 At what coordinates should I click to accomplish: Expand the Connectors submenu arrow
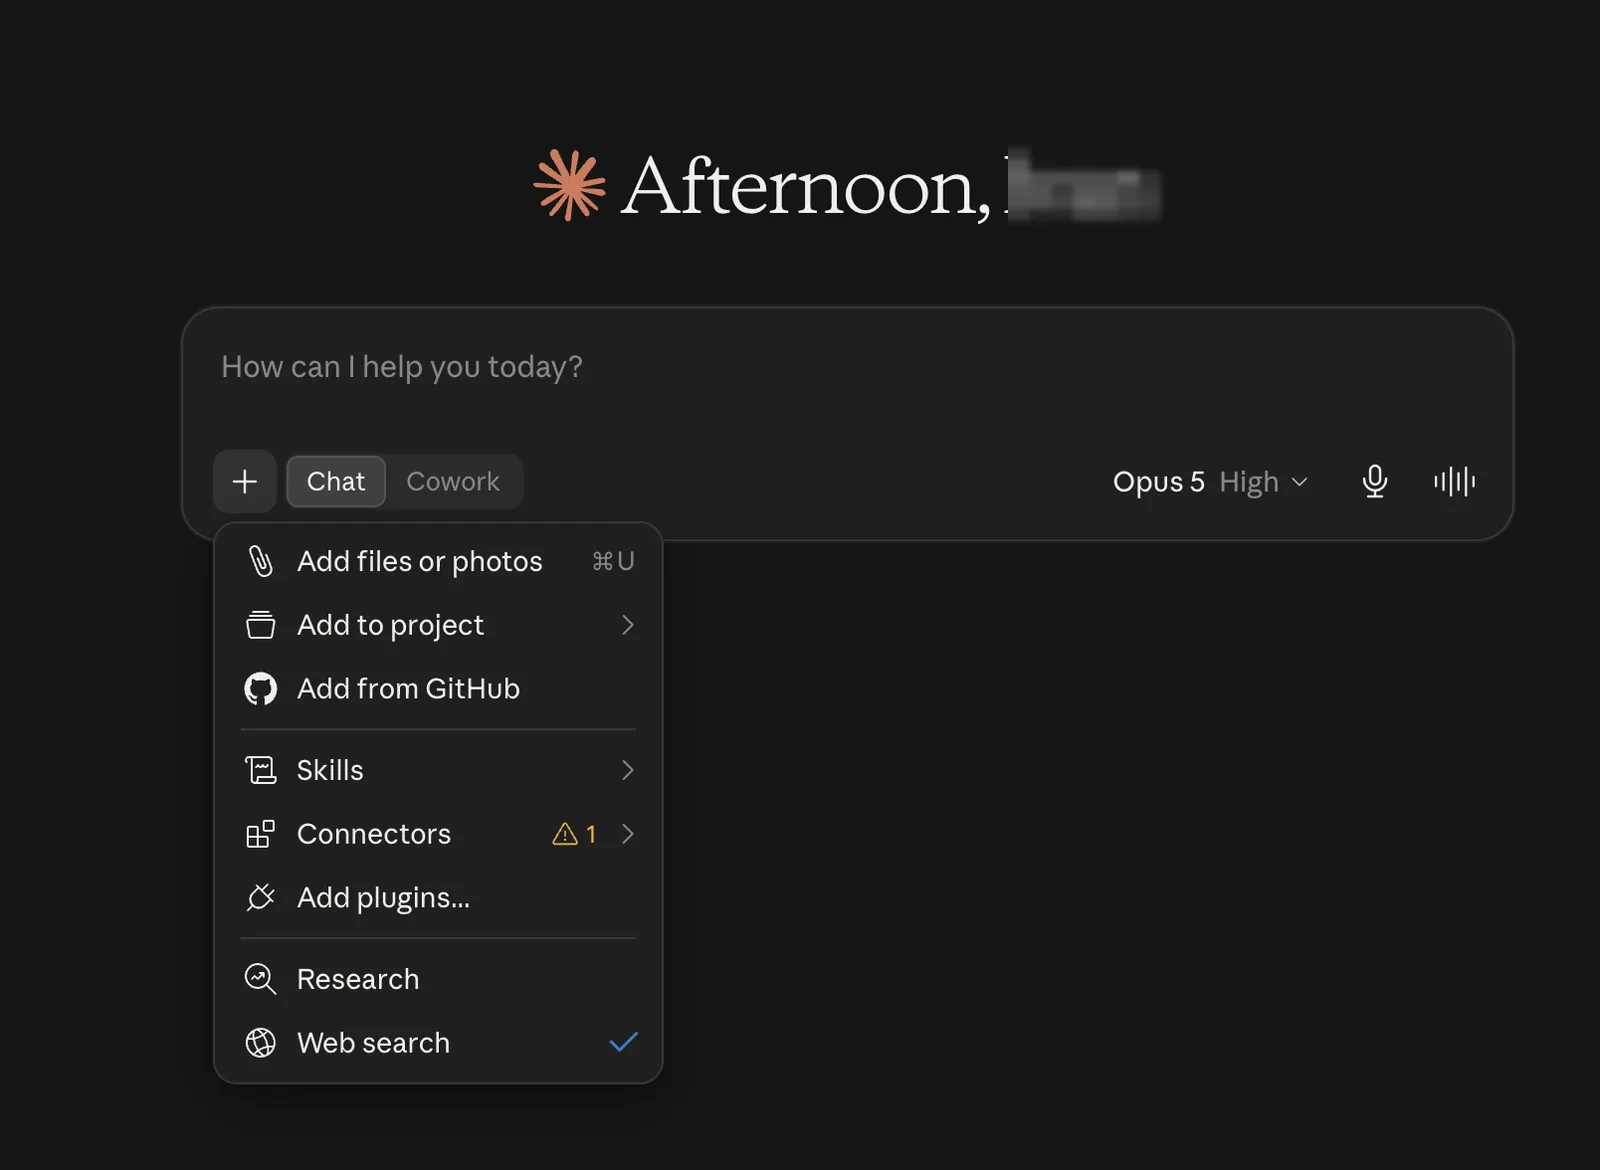point(627,834)
